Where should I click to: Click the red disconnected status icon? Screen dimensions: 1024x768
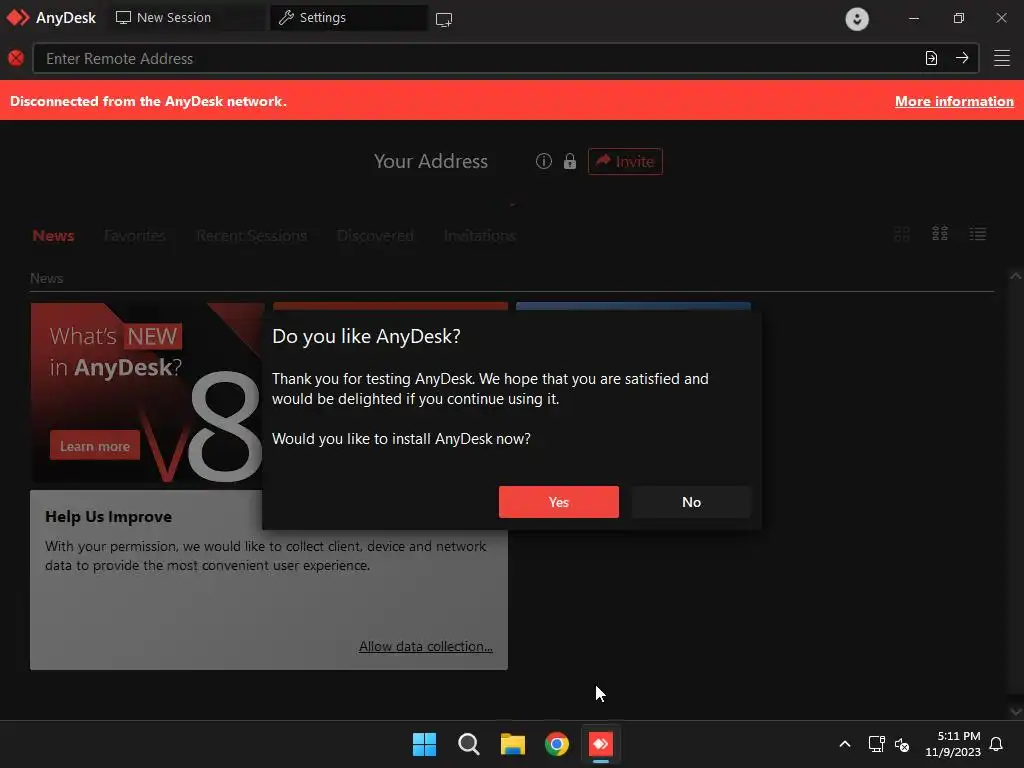coord(16,58)
